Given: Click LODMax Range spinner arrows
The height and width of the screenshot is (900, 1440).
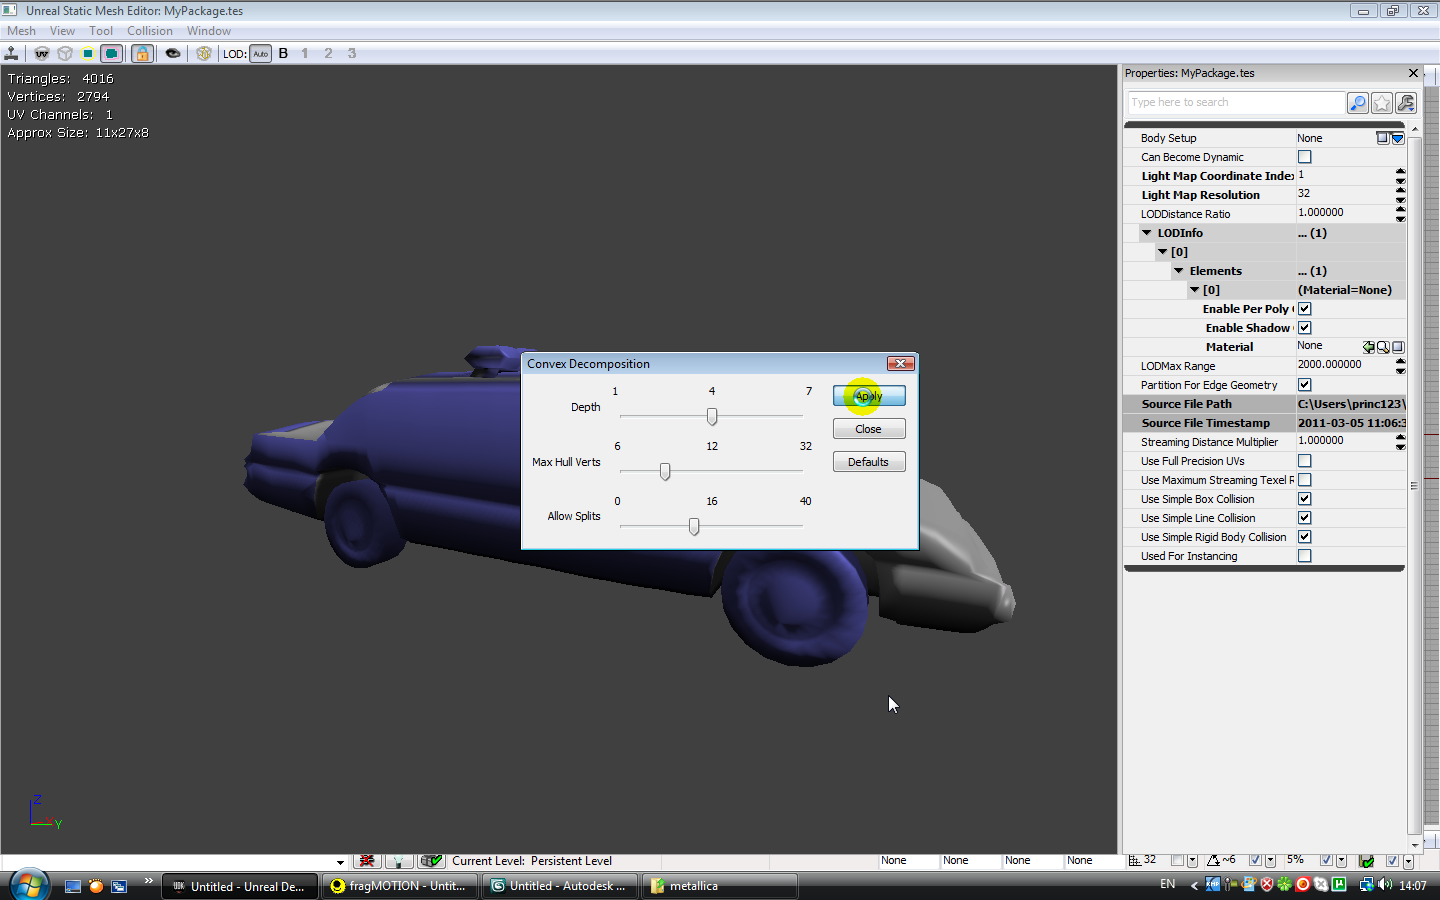Looking at the screenshot, I should (x=1400, y=366).
